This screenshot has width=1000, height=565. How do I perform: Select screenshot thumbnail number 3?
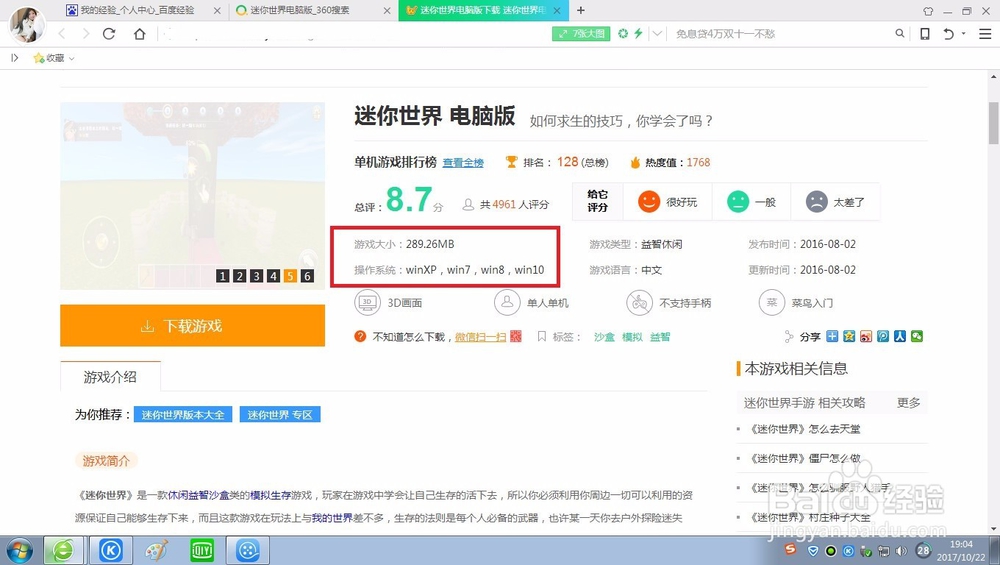point(256,275)
